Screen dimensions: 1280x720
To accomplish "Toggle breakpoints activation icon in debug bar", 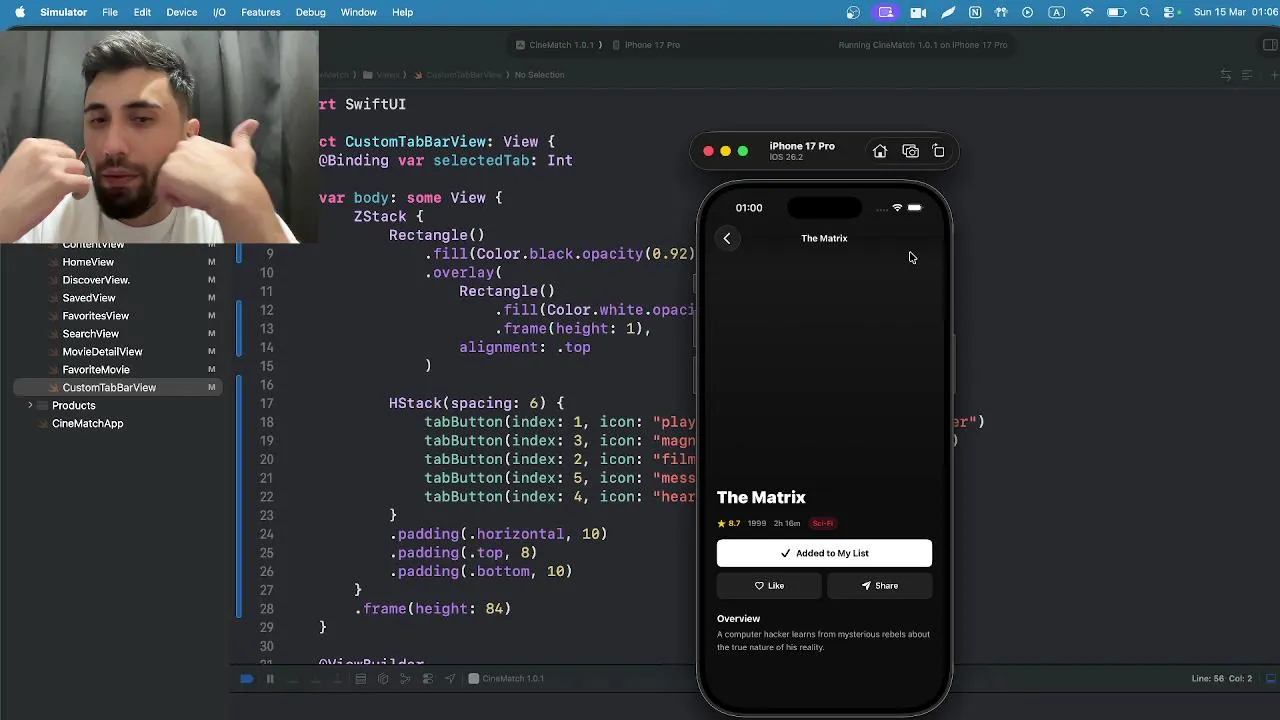I will 246,679.
